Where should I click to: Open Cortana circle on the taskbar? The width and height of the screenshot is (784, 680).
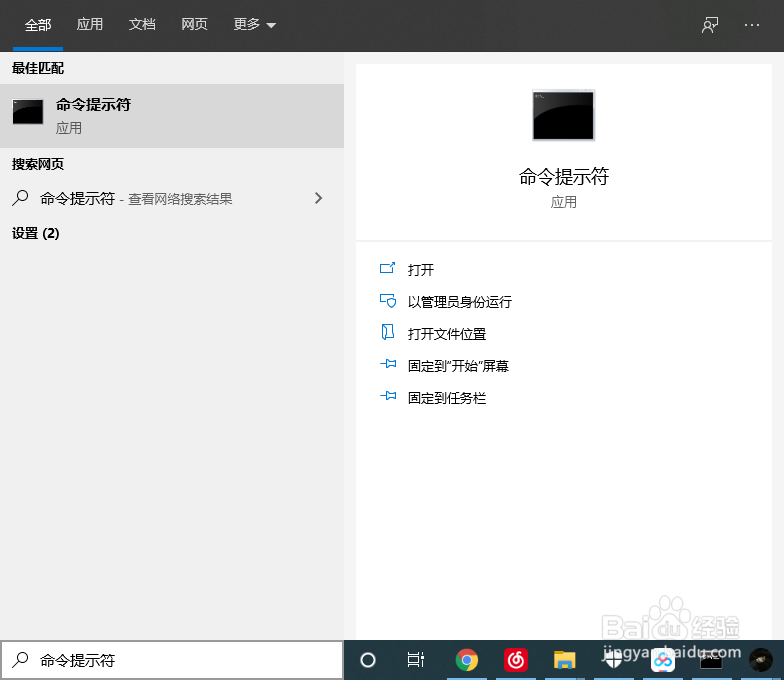tap(368, 660)
